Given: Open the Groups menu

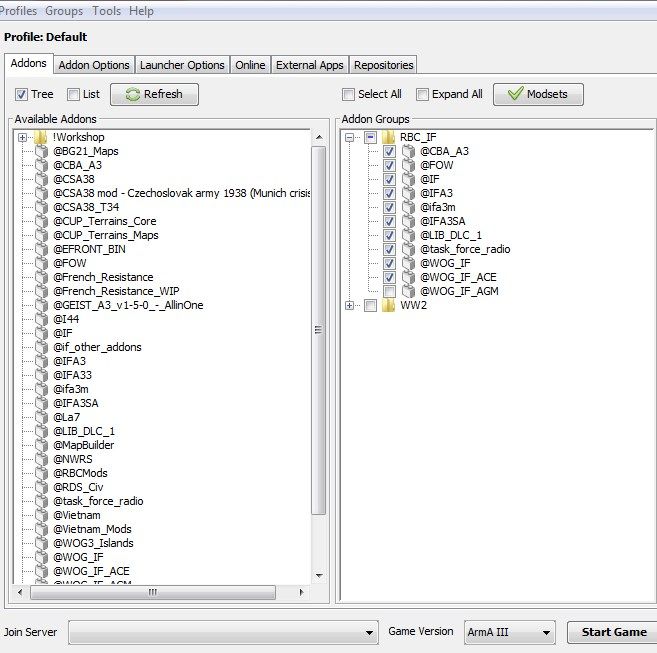Looking at the screenshot, I should pyautogui.click(x=64, y=11).
